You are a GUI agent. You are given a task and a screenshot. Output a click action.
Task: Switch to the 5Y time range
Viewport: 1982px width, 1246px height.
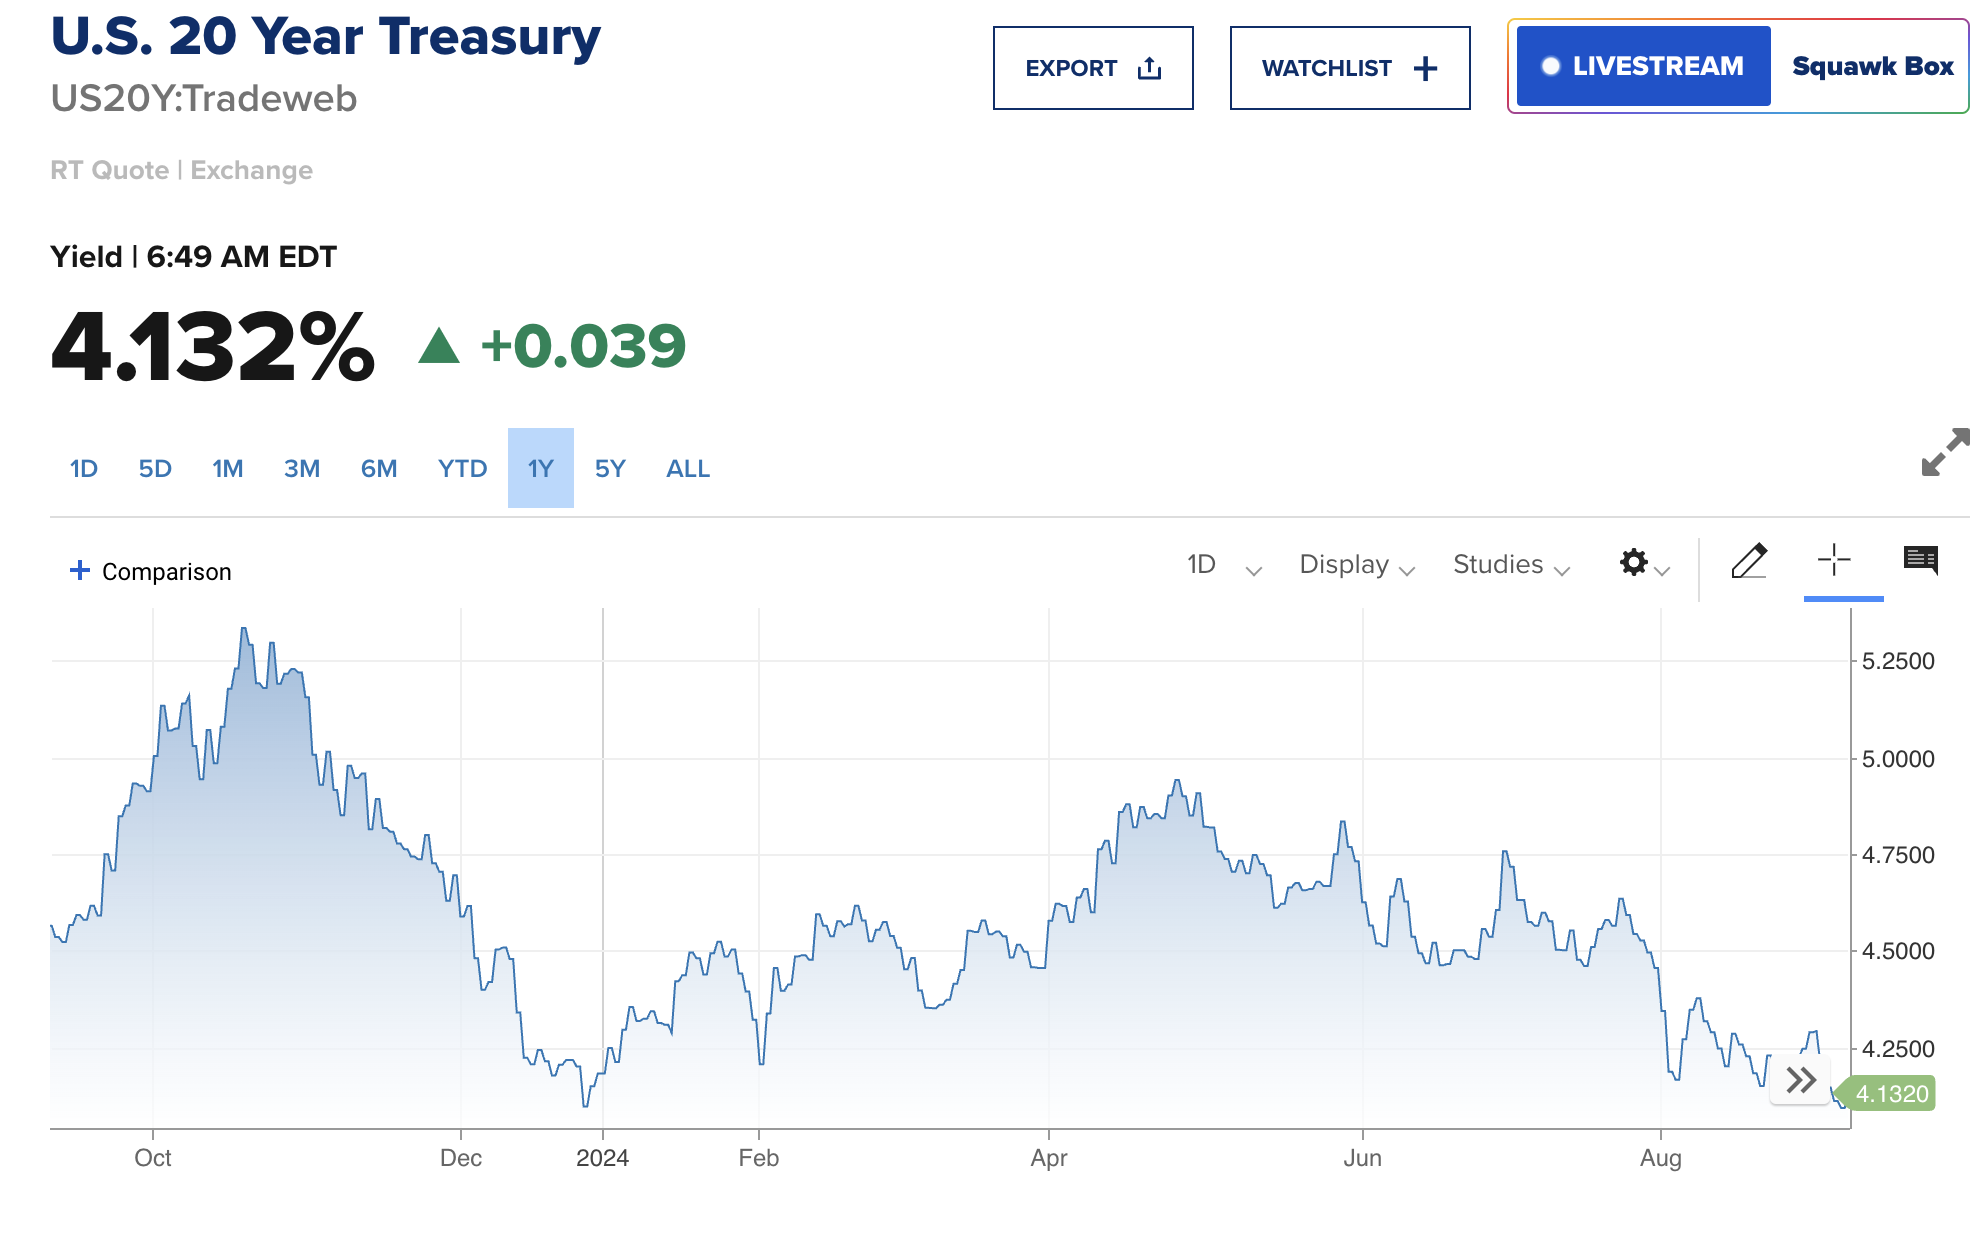point(610,469)
